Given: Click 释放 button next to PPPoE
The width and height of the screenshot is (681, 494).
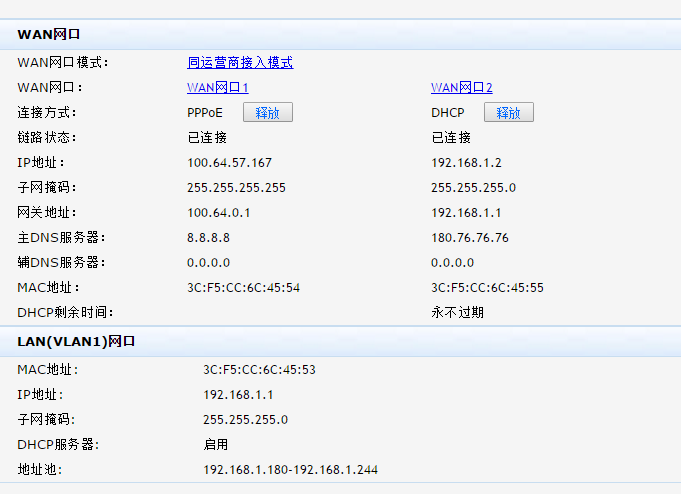Looking at the screenshot, I should 268,113.
